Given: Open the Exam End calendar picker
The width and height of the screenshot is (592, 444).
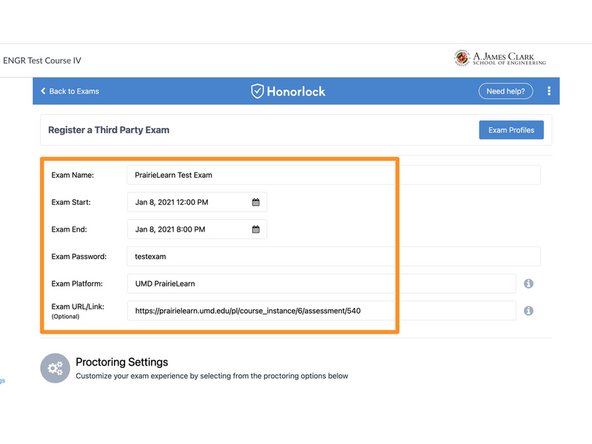Looking at the screenshot, I should 256,229.
